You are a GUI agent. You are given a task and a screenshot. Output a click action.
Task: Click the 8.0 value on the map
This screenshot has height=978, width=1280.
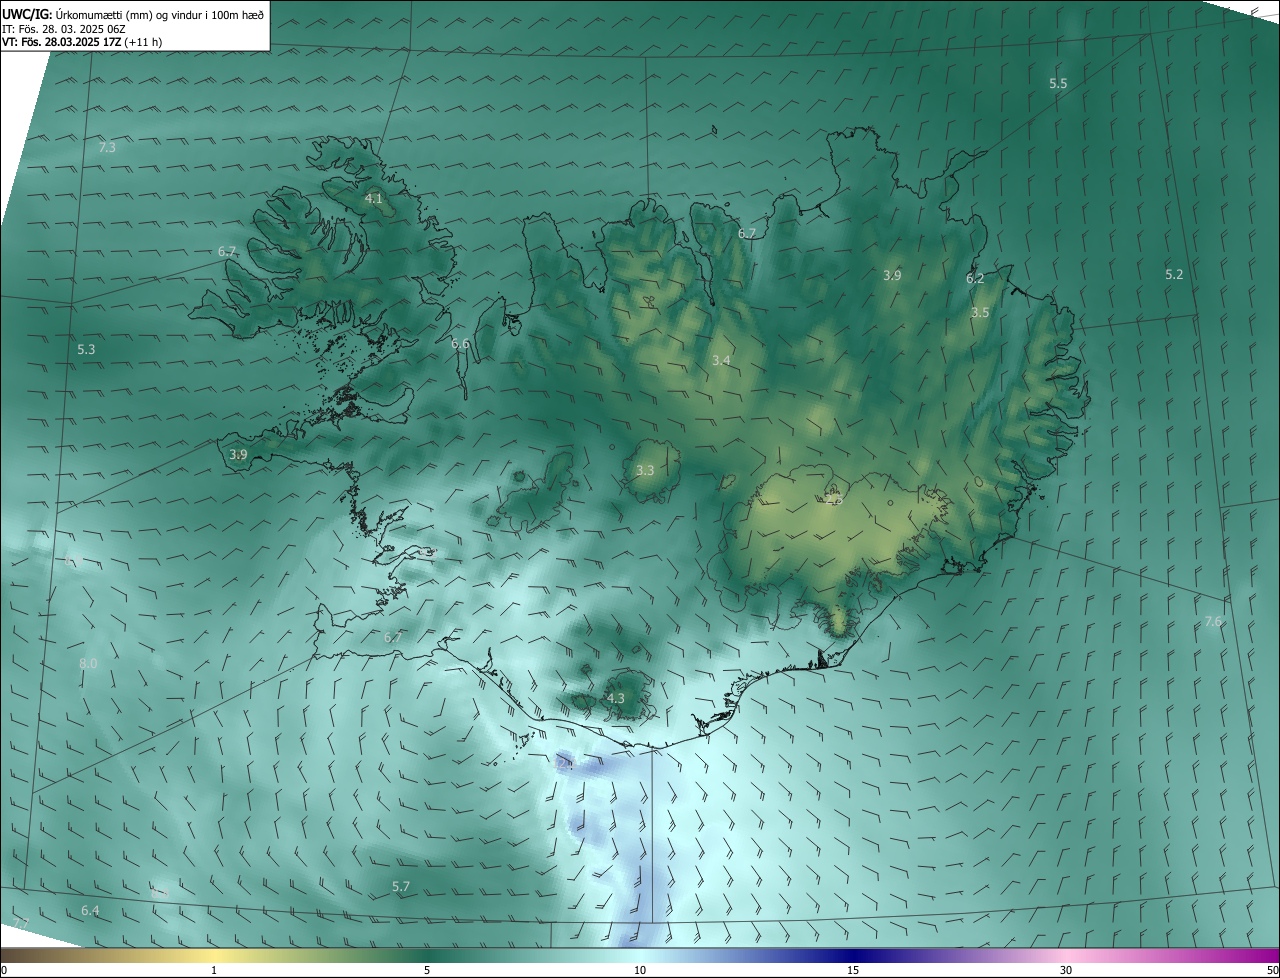click(88, 664)
